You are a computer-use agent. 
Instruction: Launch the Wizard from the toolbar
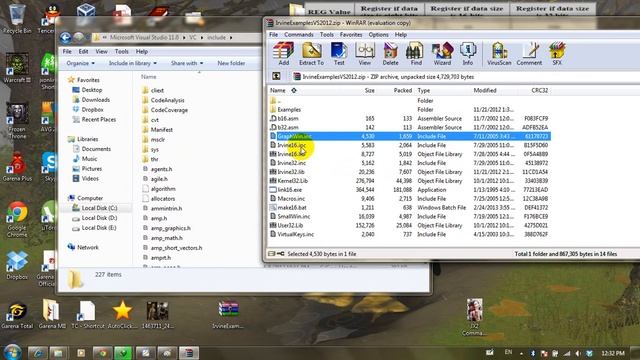click(442, 53)
